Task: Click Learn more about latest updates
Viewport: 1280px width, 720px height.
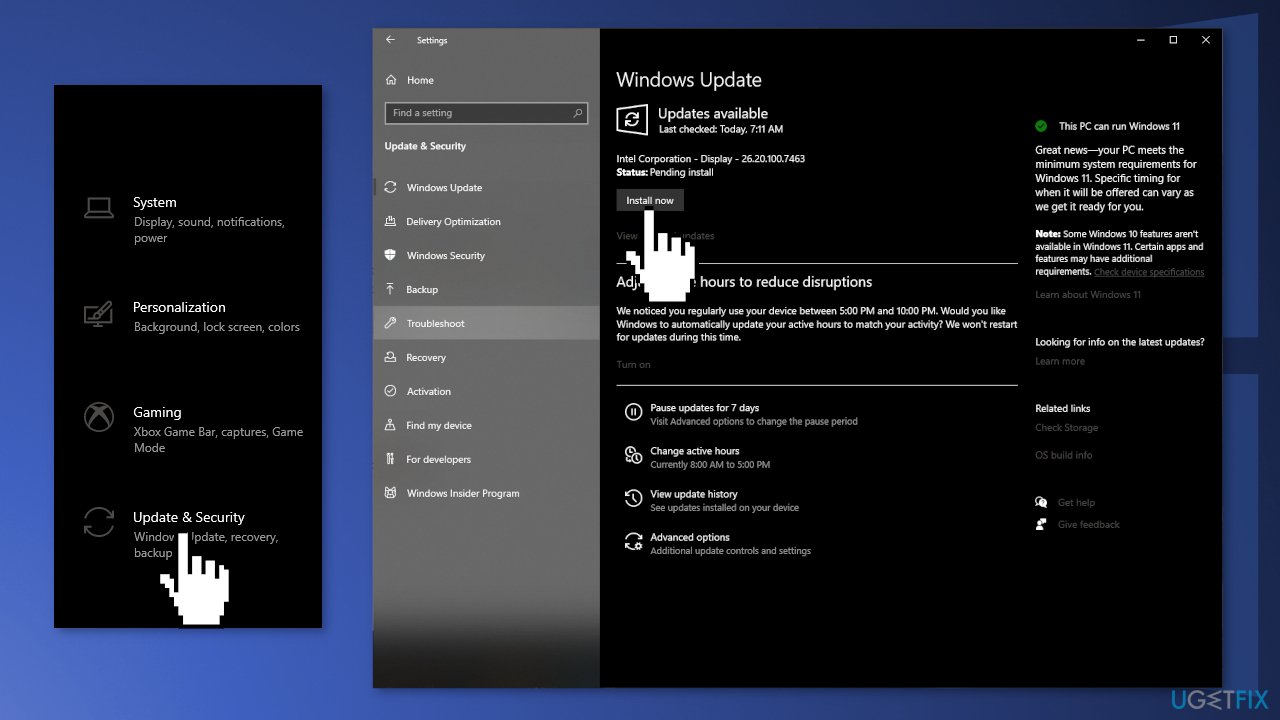Action: (x=1060, y=361)
